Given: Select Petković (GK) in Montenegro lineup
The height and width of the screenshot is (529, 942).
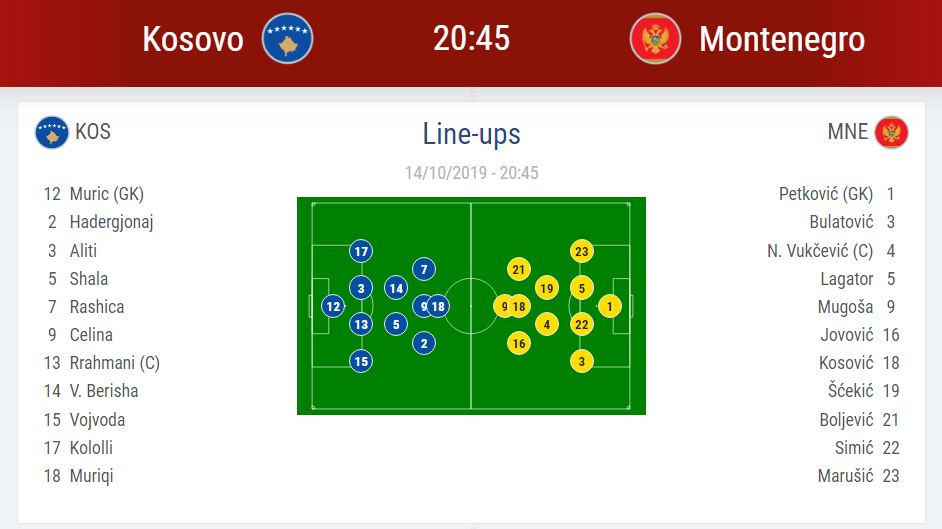Looking at the screenshot, I should [826, 194].
